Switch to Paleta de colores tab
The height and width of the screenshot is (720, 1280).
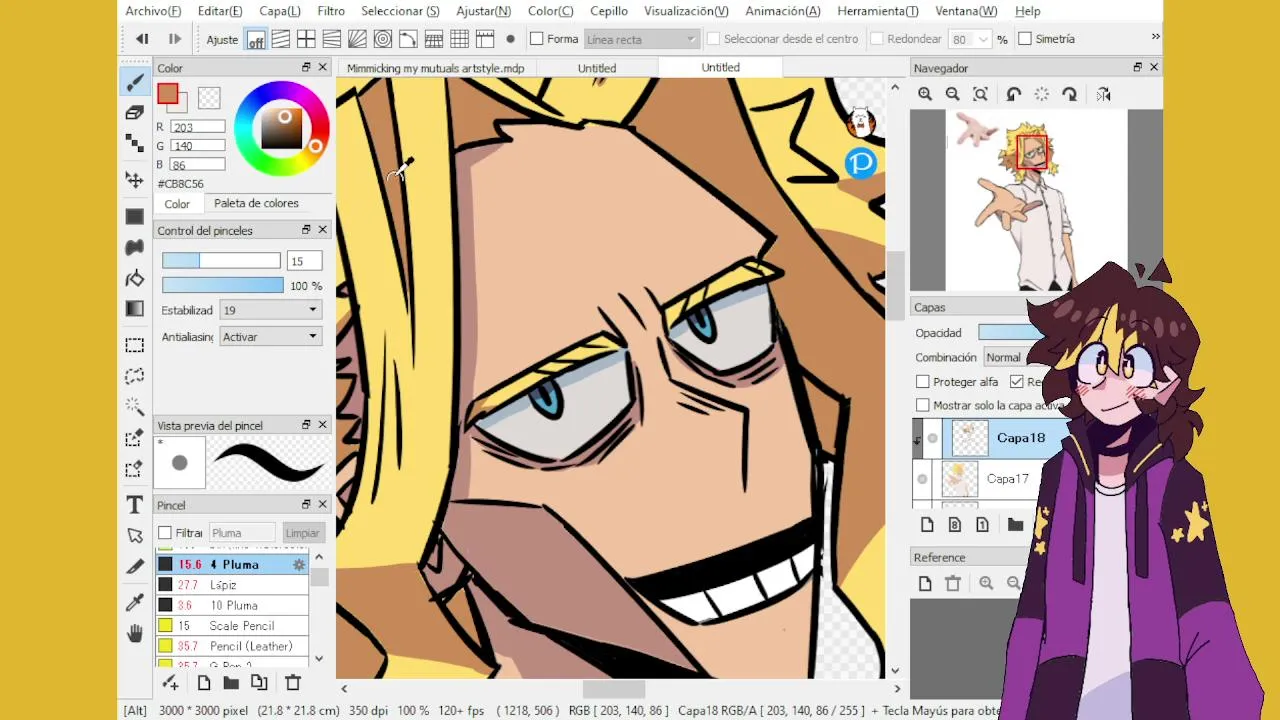256,203
